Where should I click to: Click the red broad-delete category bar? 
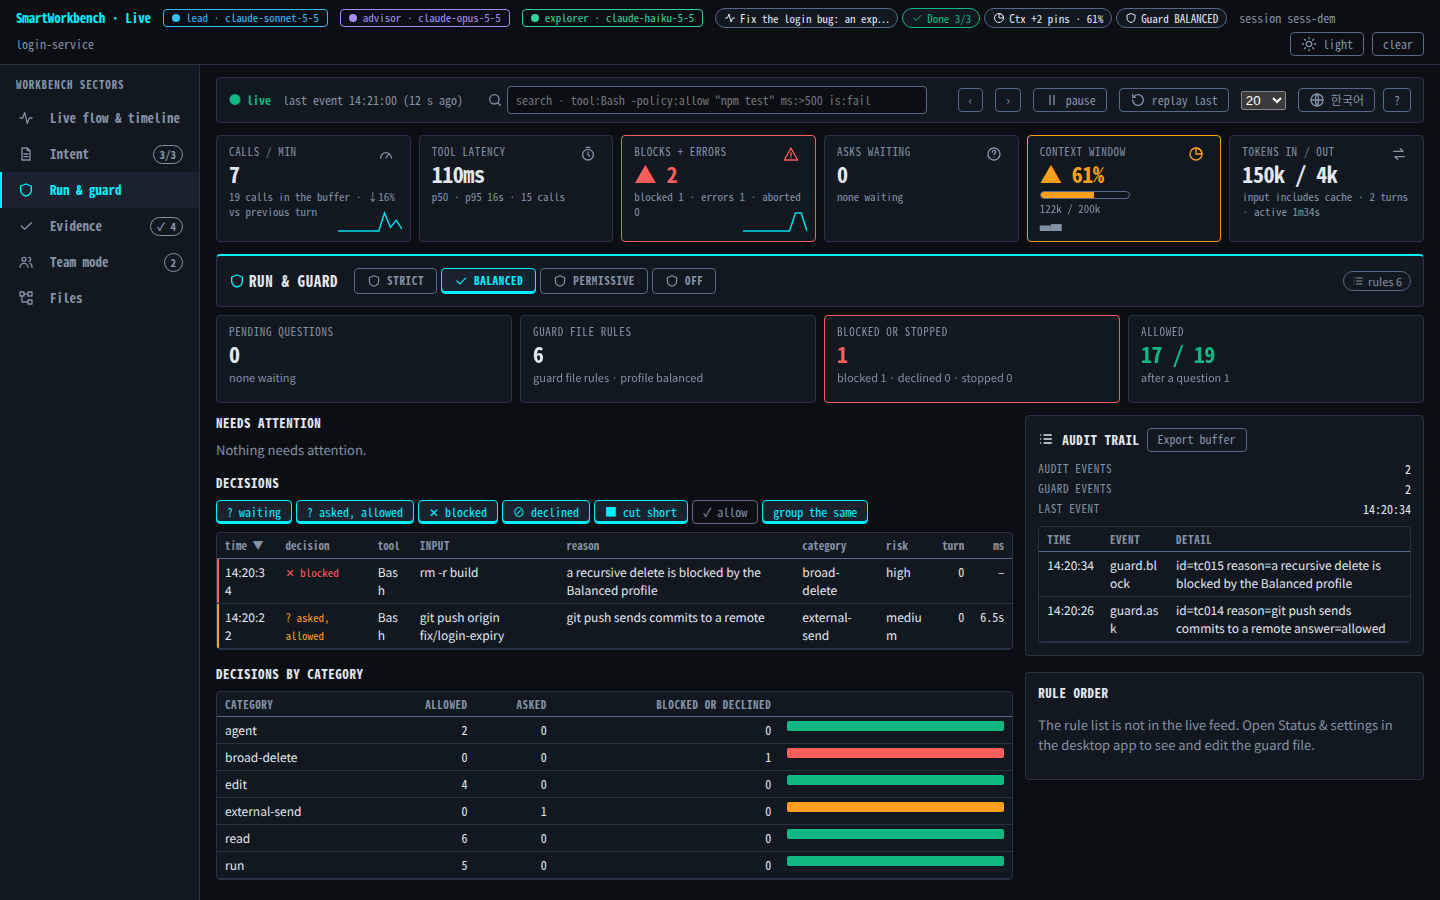coord(895,753)
